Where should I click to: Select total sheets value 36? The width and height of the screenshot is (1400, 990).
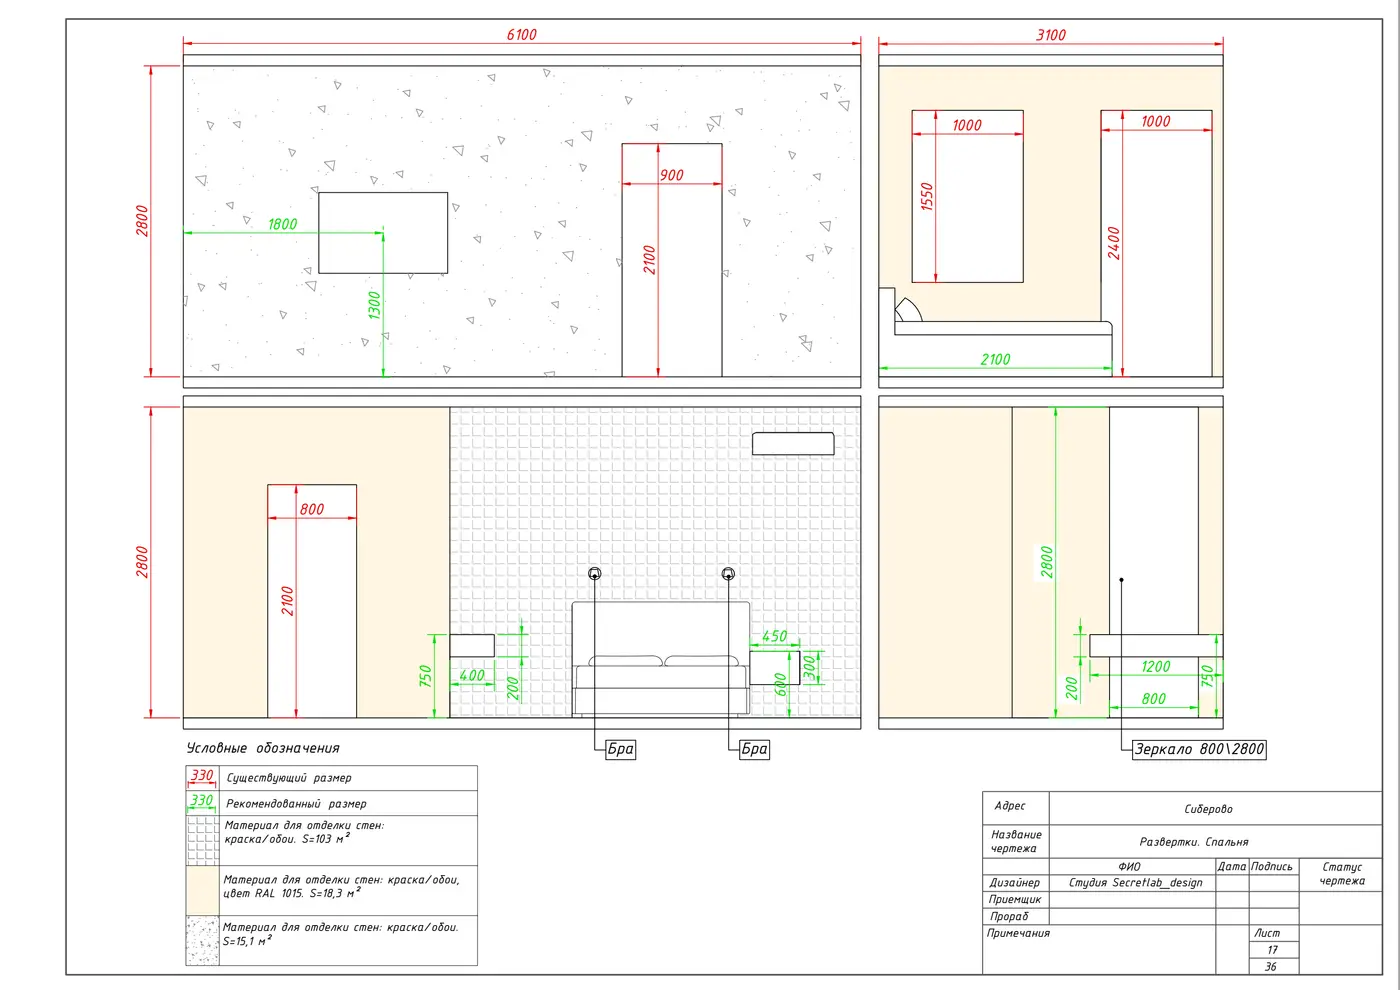point(1271,967)
